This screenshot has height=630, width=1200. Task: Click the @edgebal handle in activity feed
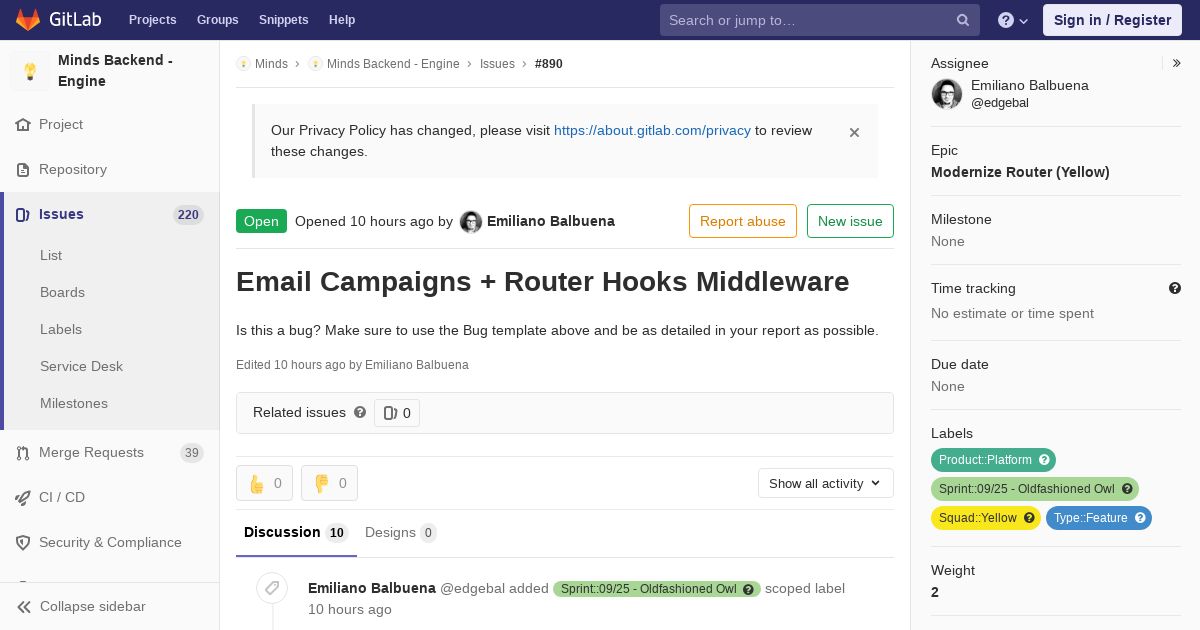(472, 588)
